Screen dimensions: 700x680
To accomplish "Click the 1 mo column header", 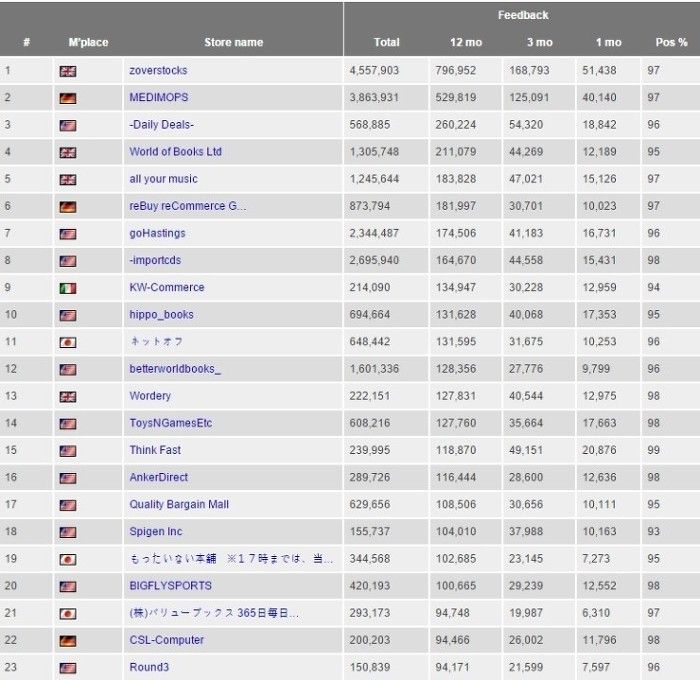I will (608, 42).
